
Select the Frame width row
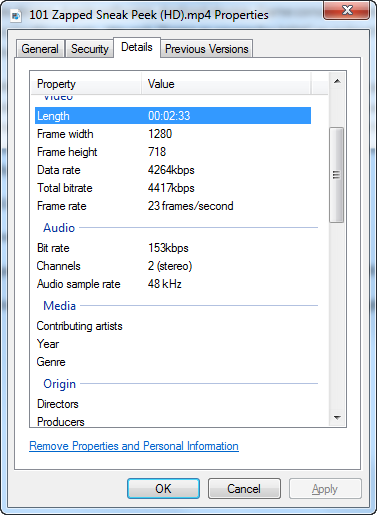(173, 134)
